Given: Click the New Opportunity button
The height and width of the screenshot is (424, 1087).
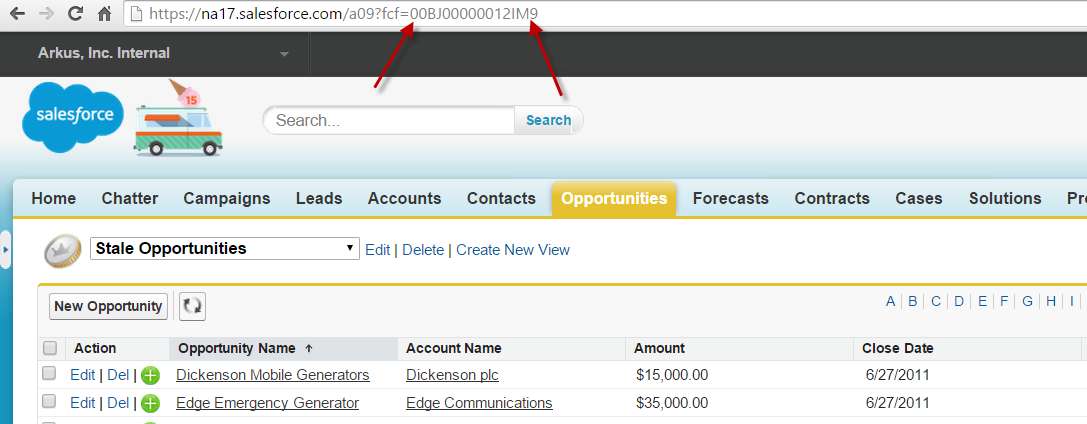Looking at the screenshot, I should [108, 307].
